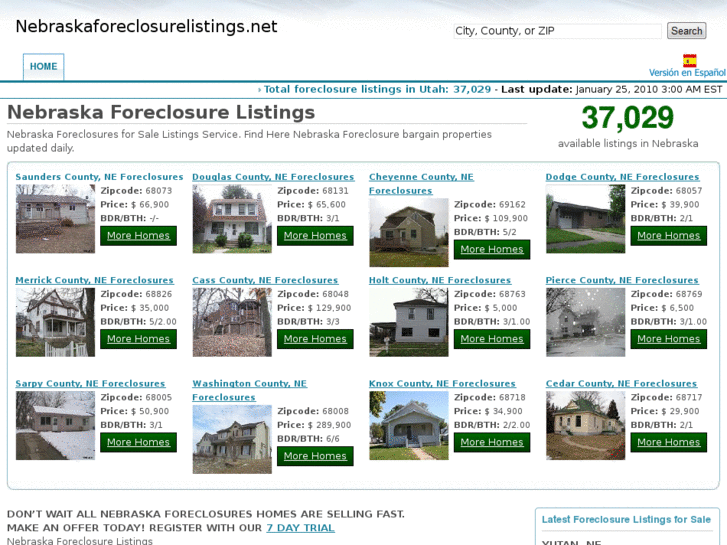This screenshot has width=727, height=545.
Task: Click the Search button
Action: [687, 31]
